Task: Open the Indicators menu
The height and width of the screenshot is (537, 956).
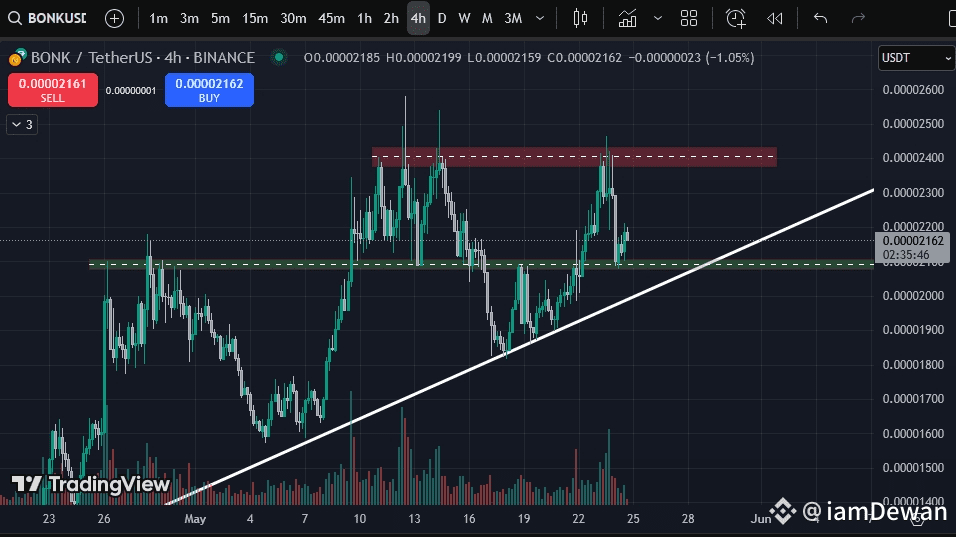Action: click(627, 18)
